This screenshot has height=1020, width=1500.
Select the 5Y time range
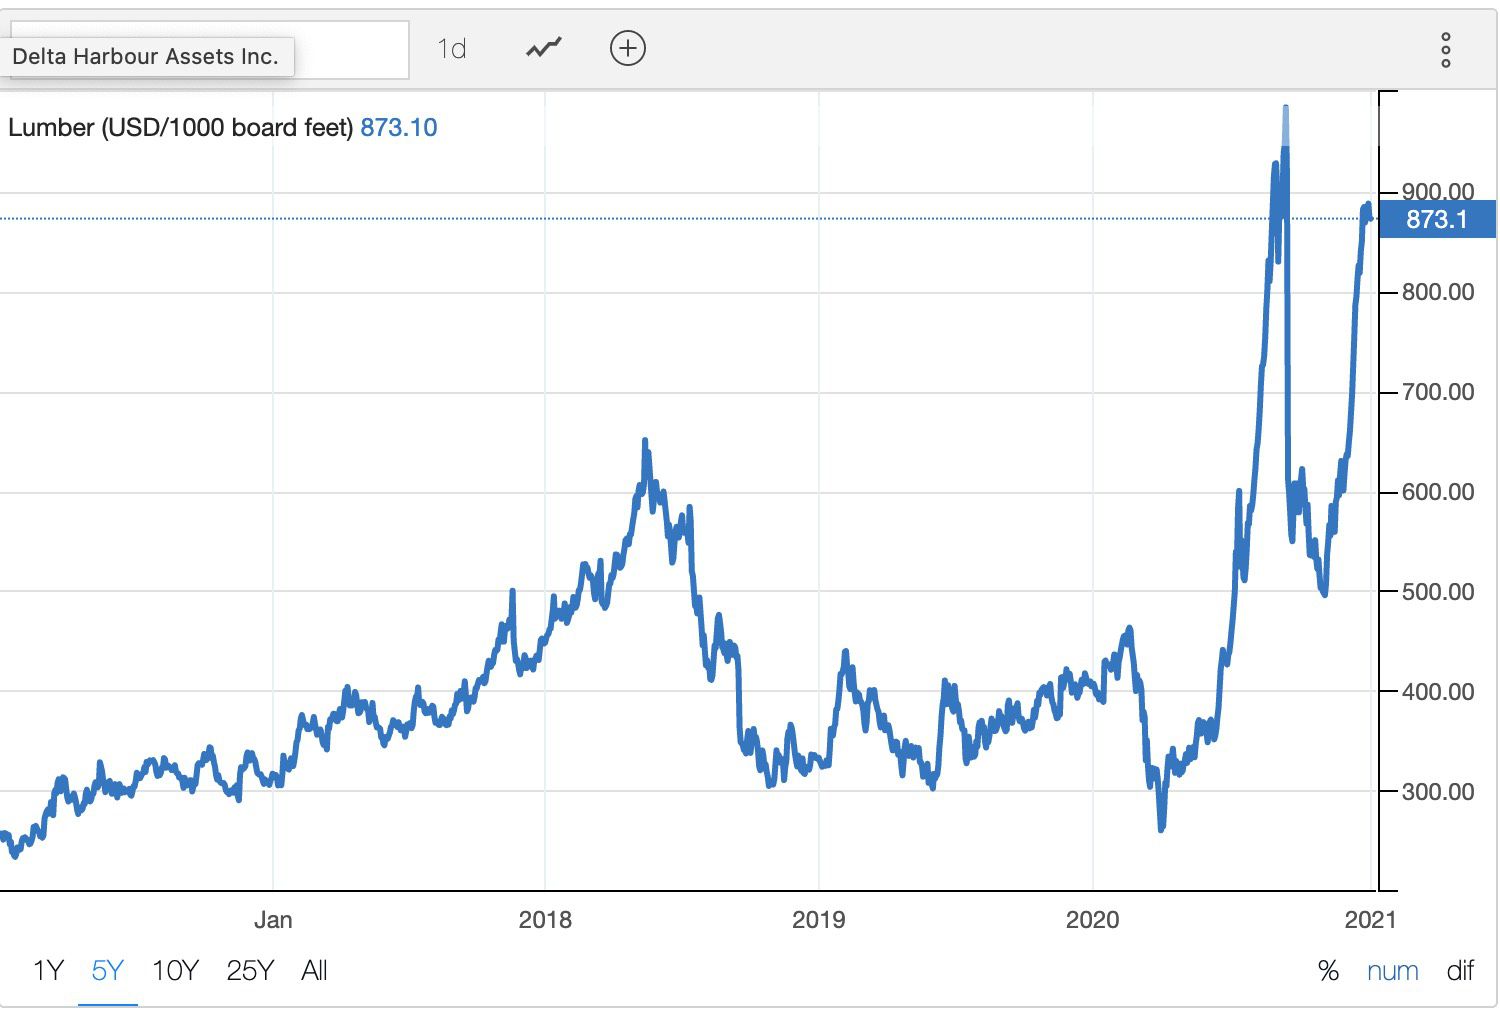click(107, 970)
